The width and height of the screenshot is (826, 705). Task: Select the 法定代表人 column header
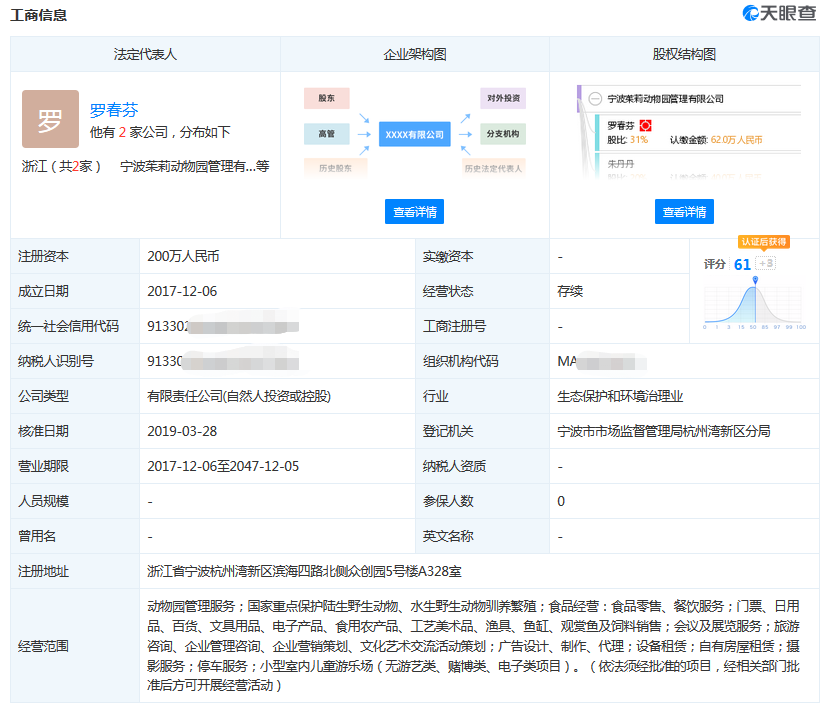pyautogui.click(x=145, y=55)
